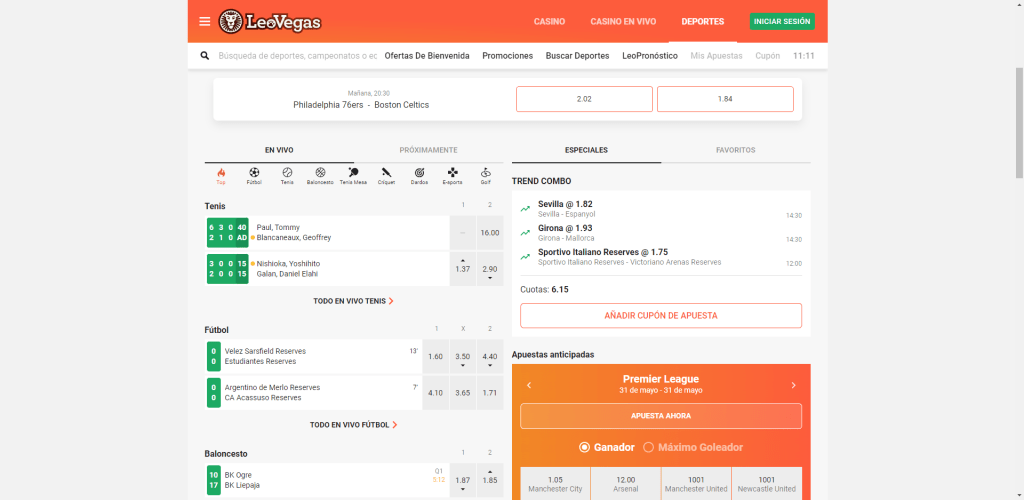The image size is (1024, 500).
Task: Expand Todo en vivo Fútbol chevron link
Action: (x=353, y=425)
